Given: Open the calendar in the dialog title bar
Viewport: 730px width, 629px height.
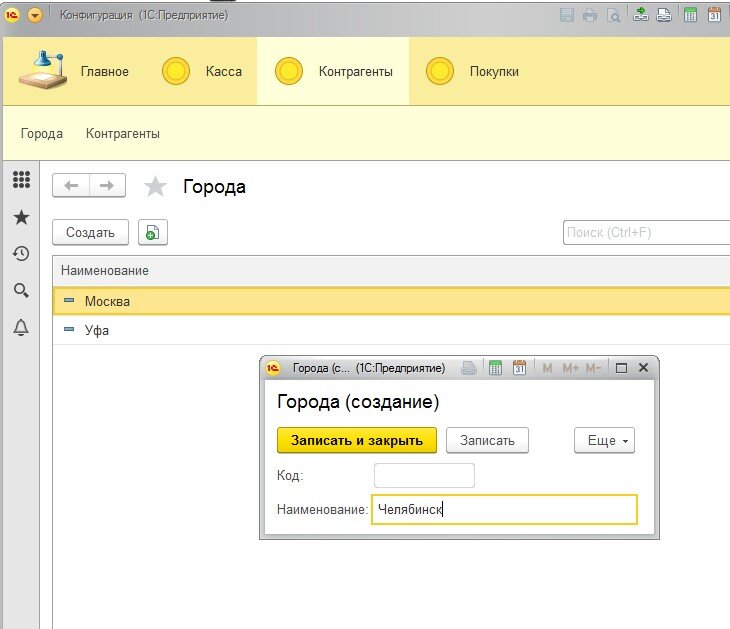Looking at the screenshot, I should pyautogui.click(x=519, y=368).
